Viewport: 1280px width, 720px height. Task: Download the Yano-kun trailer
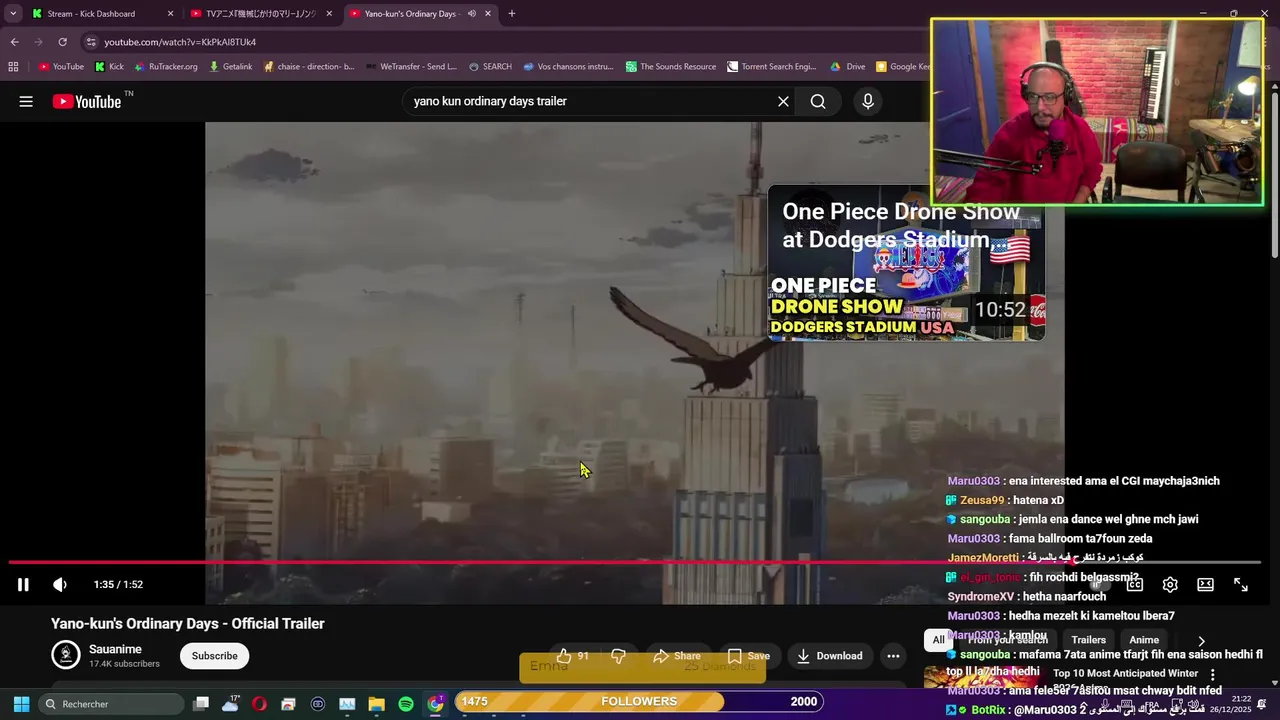click(829, 656)
